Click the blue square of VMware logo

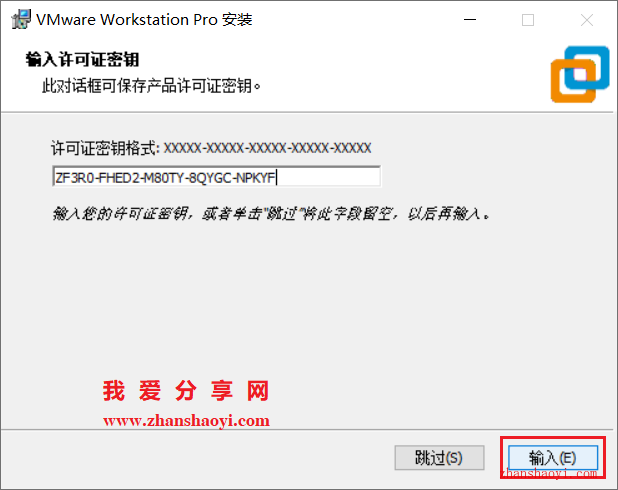(587, 67)
